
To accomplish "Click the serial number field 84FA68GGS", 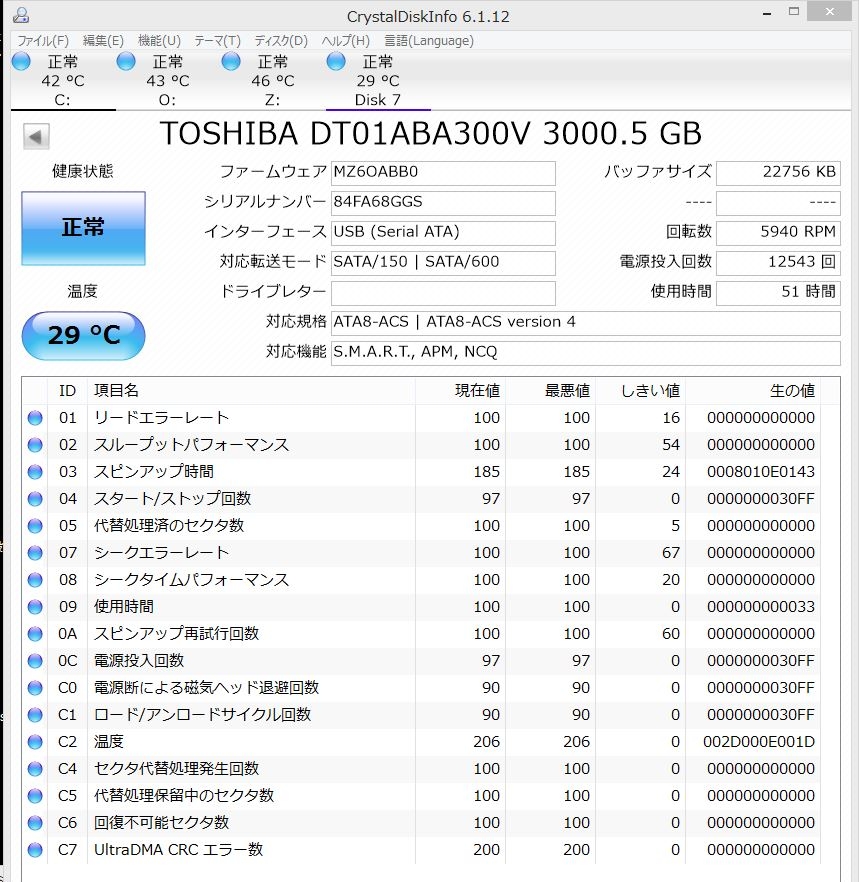I will (443, 202).
